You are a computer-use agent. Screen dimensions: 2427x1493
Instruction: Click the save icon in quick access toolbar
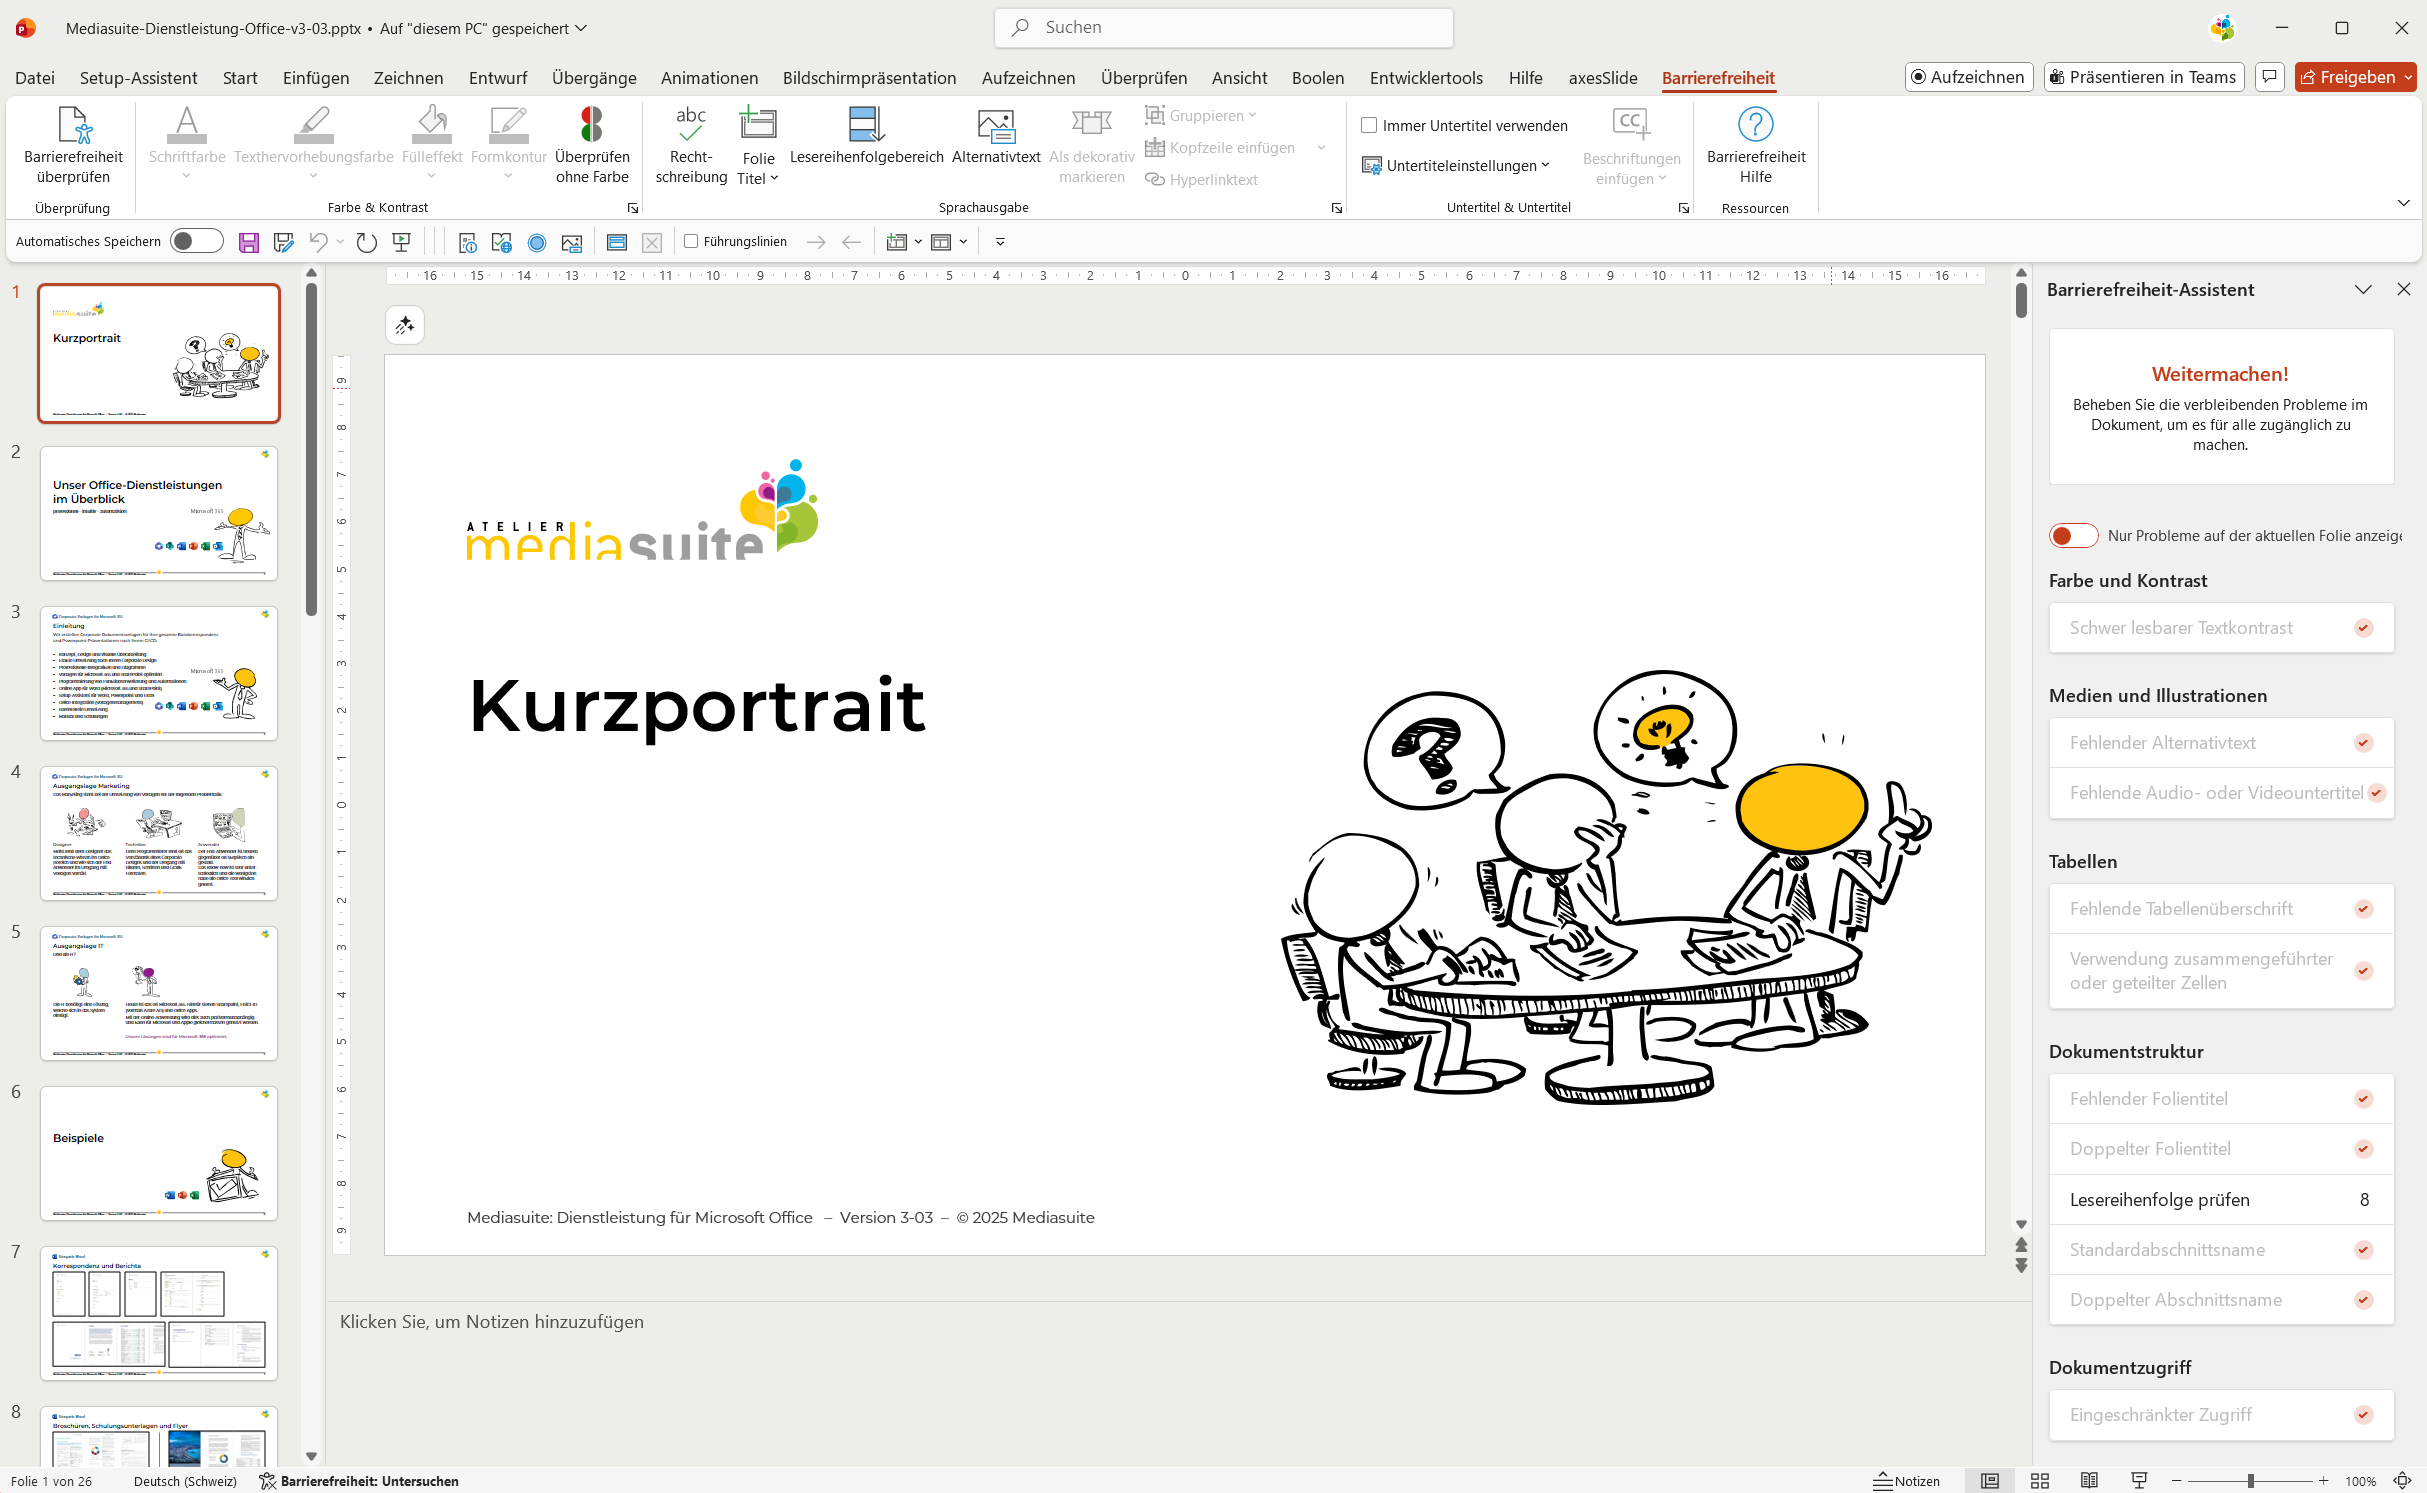249,242
